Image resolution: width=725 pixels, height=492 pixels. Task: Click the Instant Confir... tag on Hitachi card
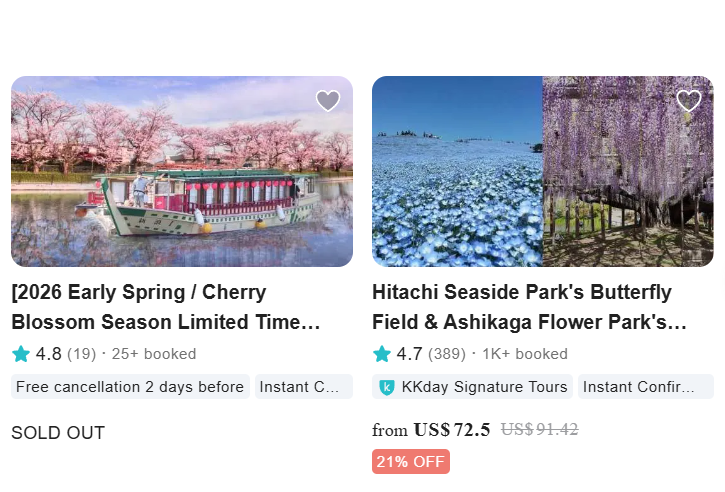(645, 387)
